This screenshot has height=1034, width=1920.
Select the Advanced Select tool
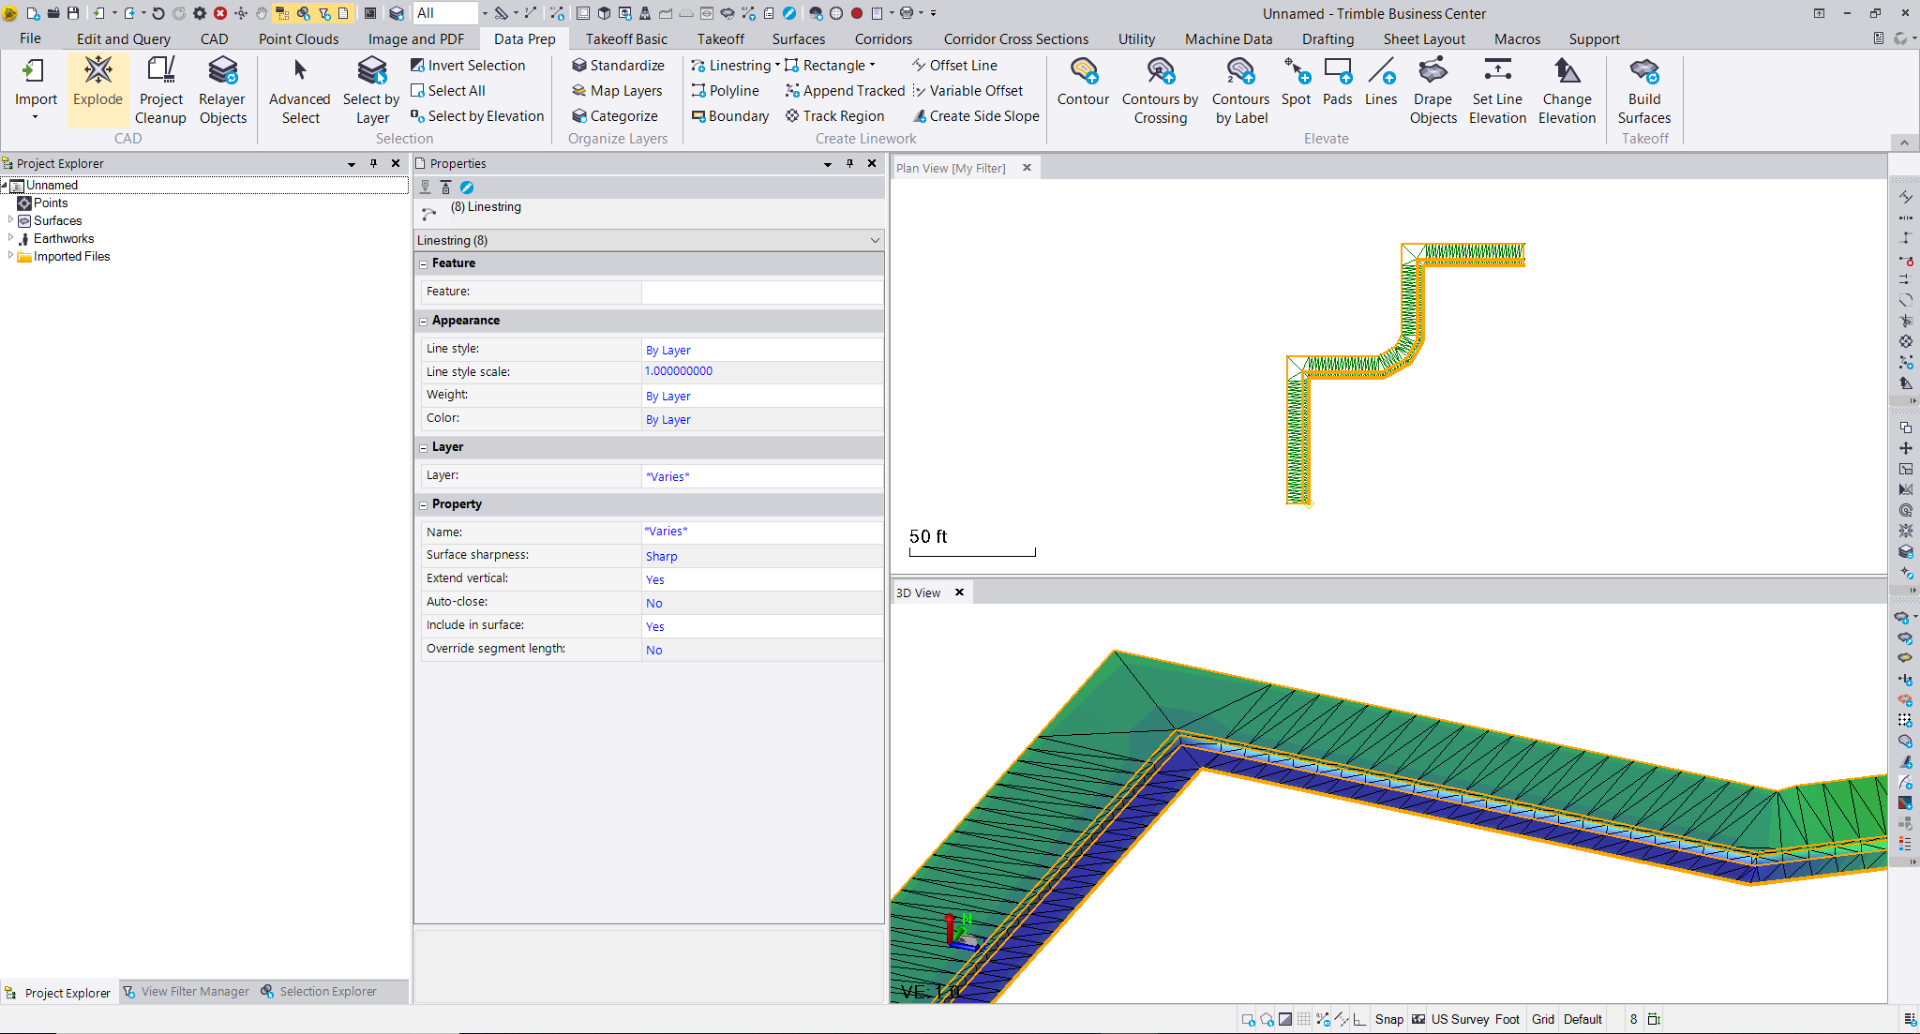[299, 88]
